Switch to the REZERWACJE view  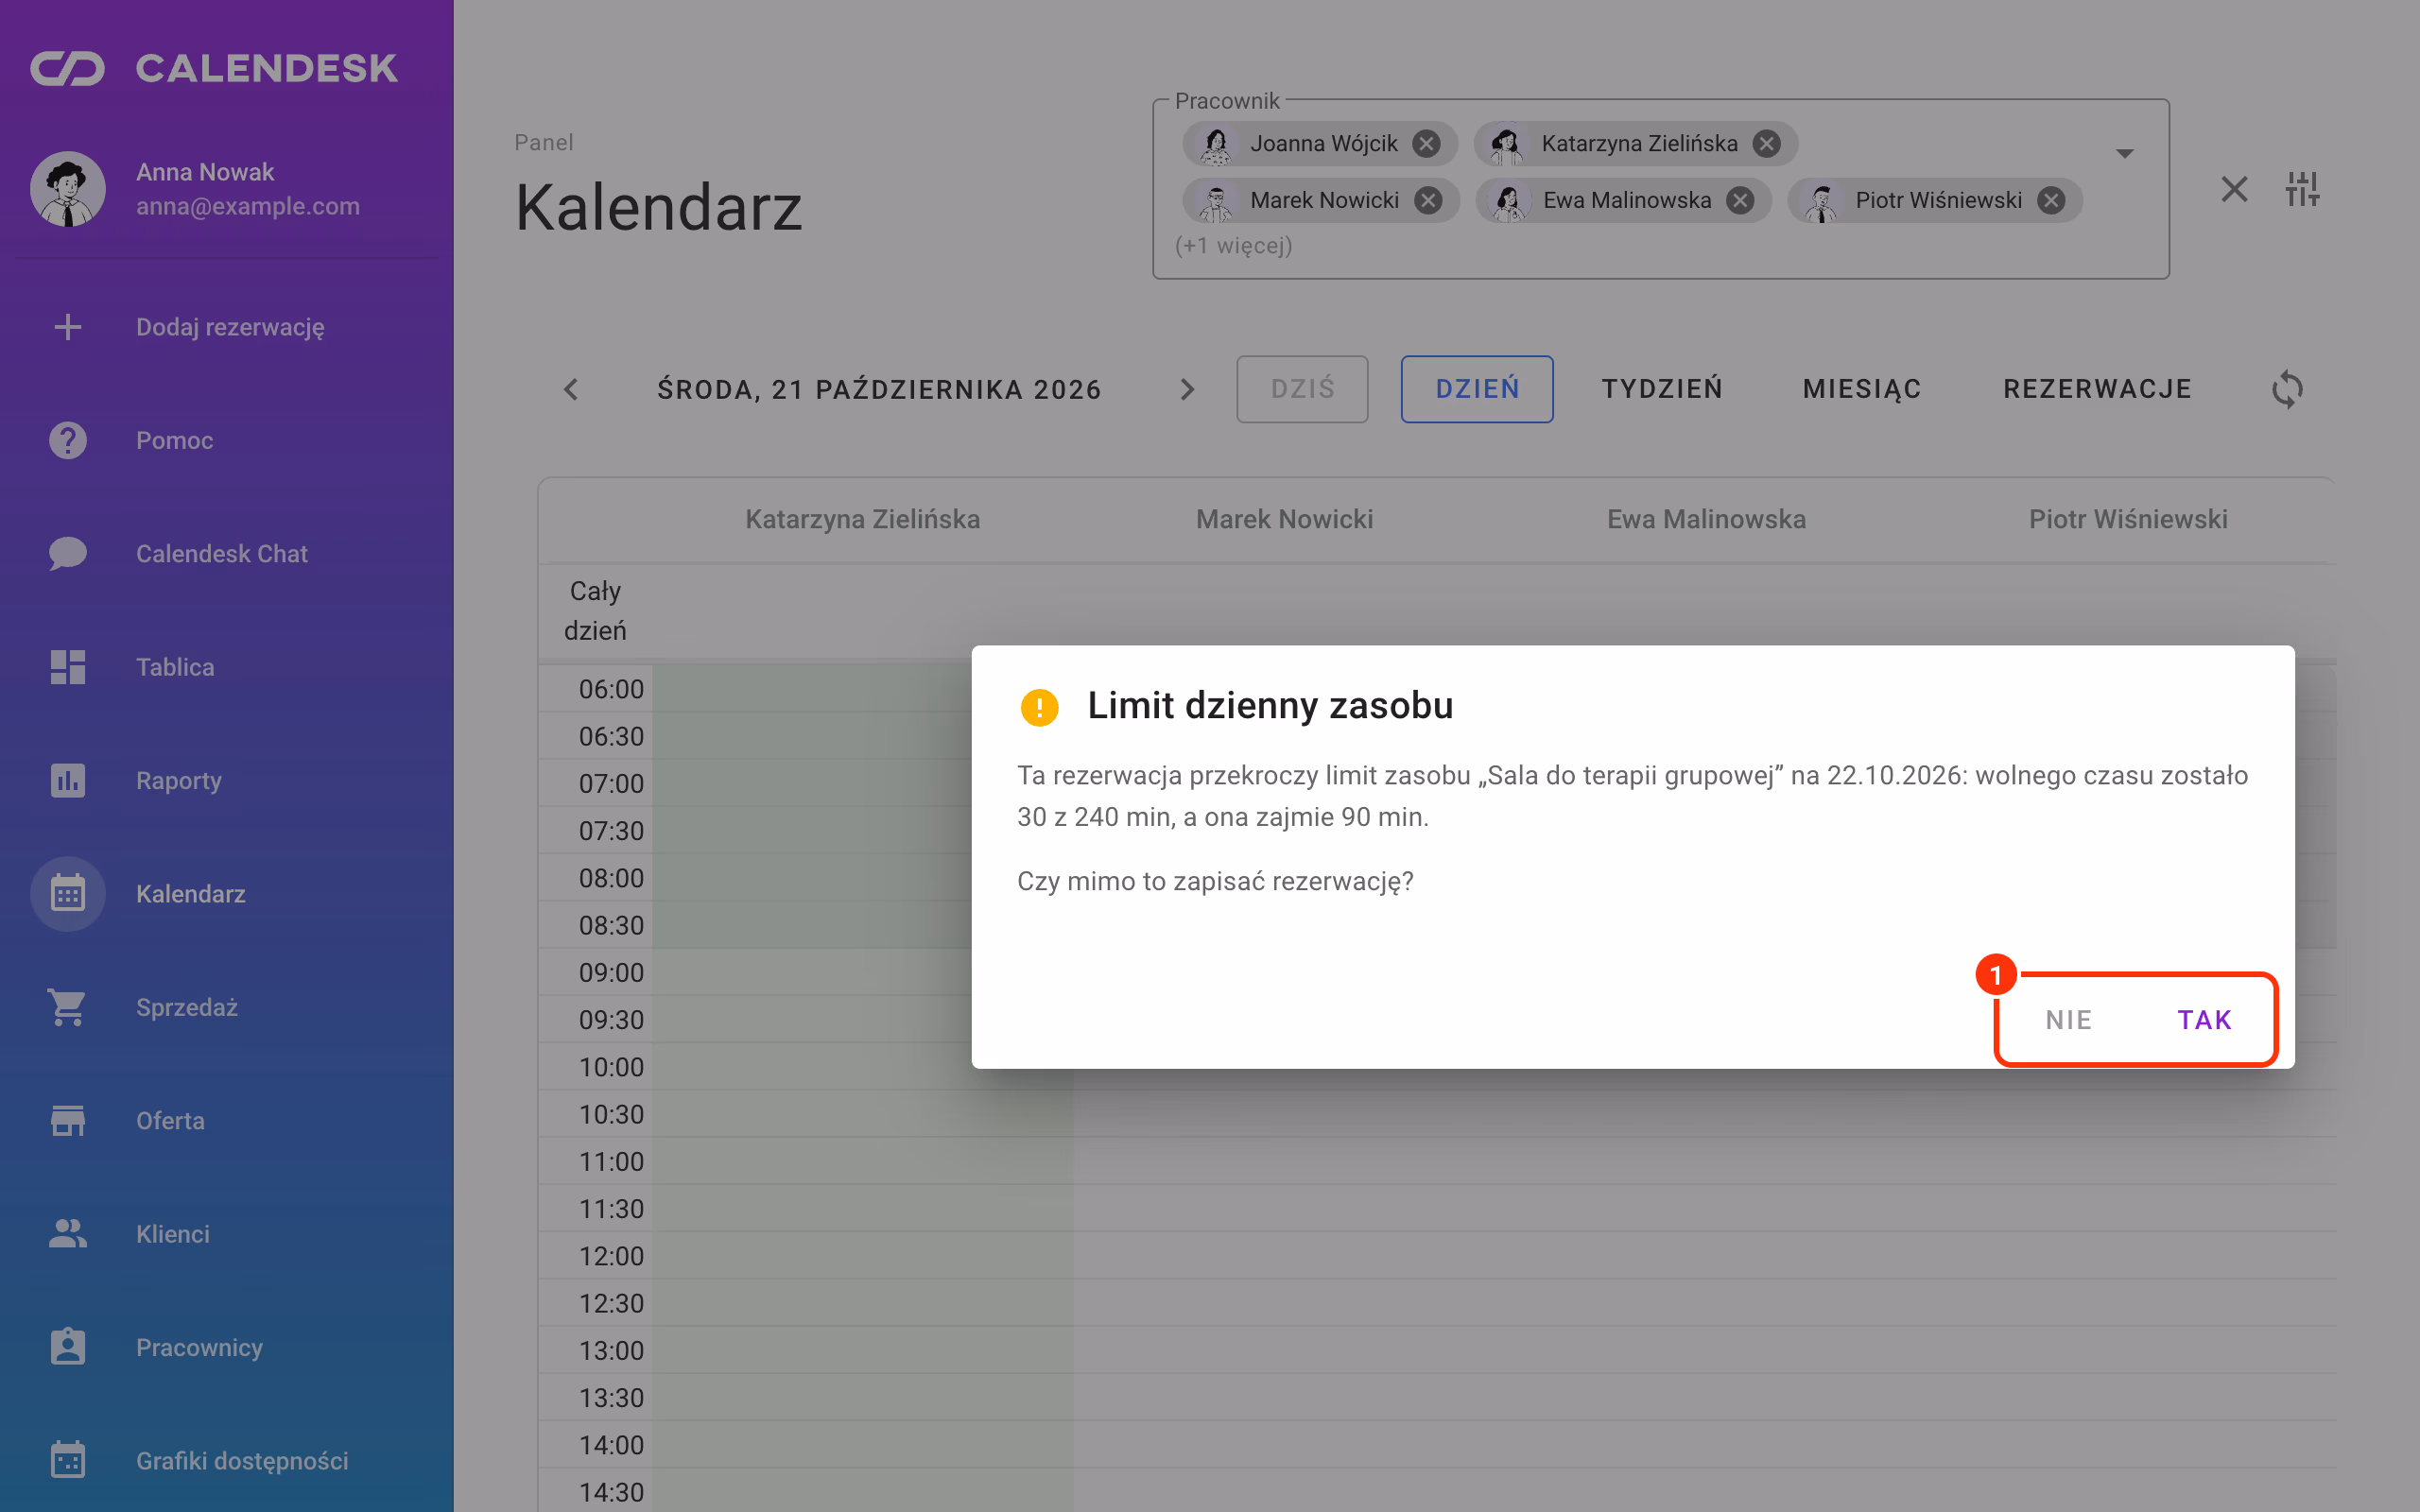point(2097,389)
